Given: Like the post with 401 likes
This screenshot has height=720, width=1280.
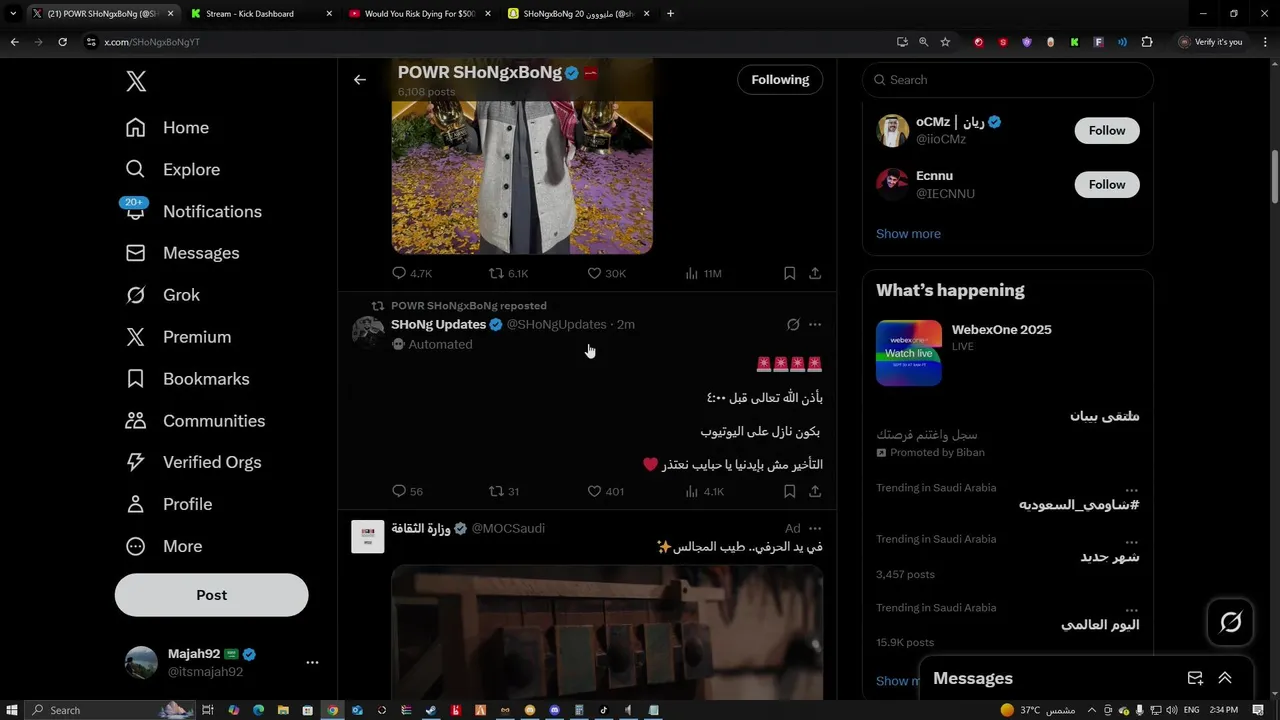Looking at the screenshot, I should click(605, 491).
